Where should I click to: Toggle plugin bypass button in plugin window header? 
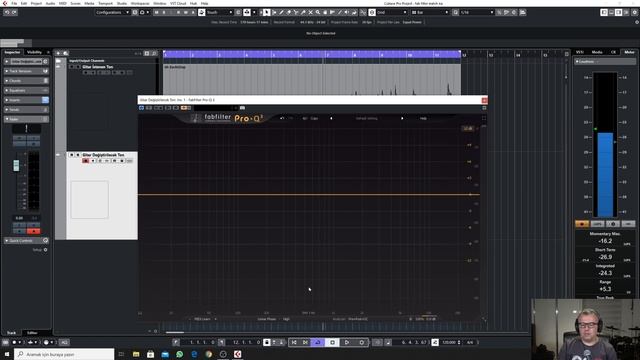[142, 108]
